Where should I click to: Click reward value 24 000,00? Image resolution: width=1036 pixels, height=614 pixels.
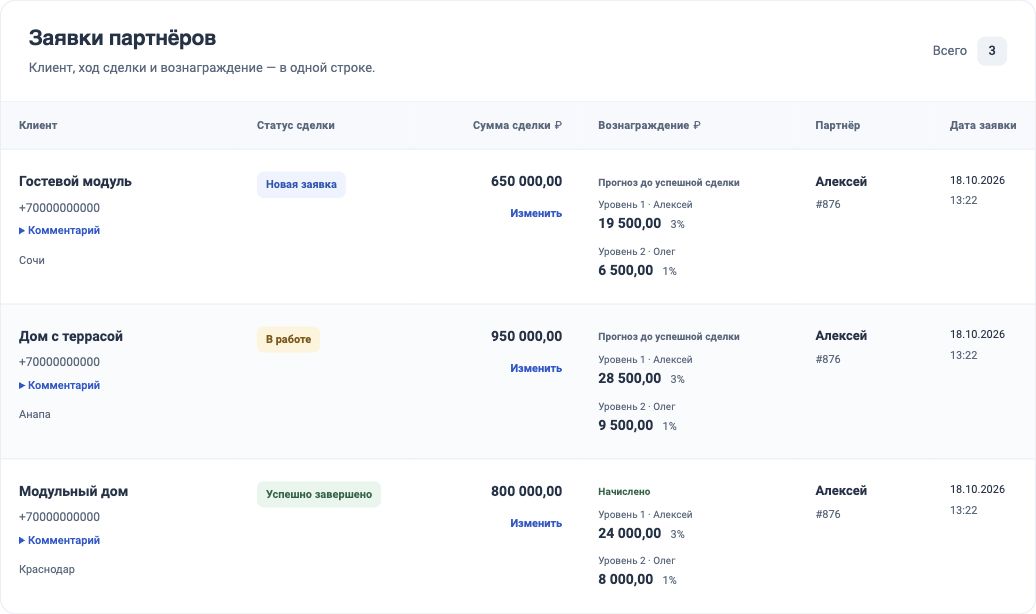(630, 533)
